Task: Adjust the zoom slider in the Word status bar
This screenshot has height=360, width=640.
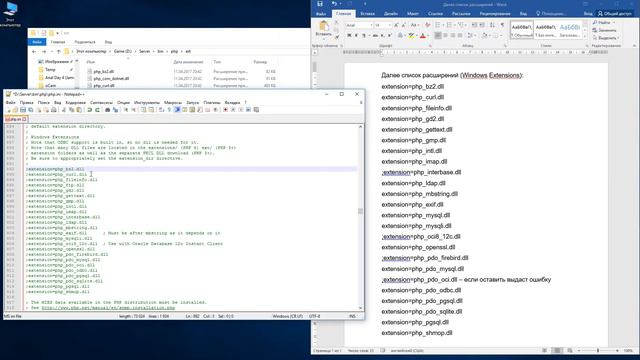Action: tap(598, 351)
